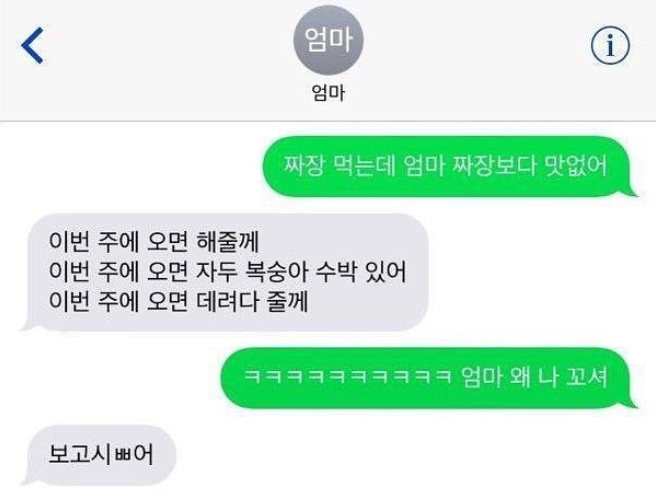Open contact details via the info icon

click(x=610, y=45)
